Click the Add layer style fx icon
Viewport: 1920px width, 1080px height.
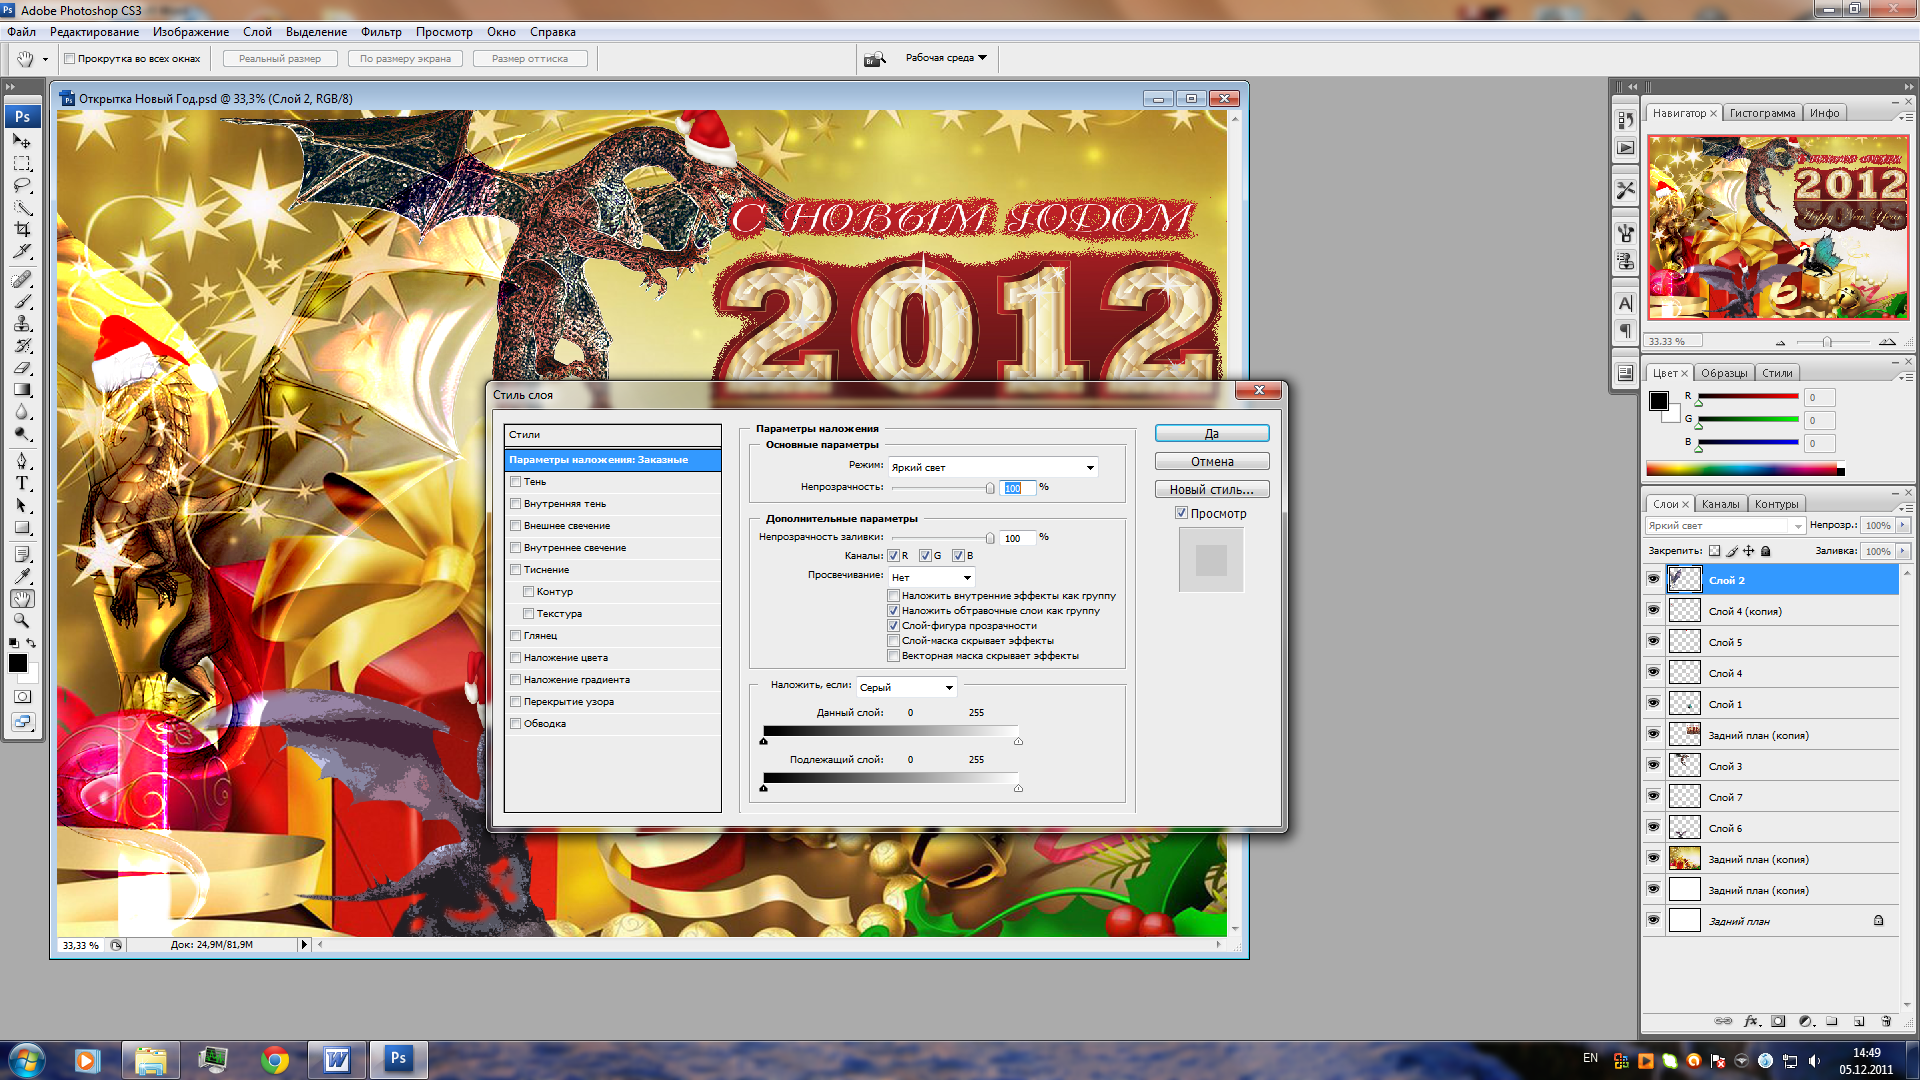pyautogui.click(x=1751, y=1021)
